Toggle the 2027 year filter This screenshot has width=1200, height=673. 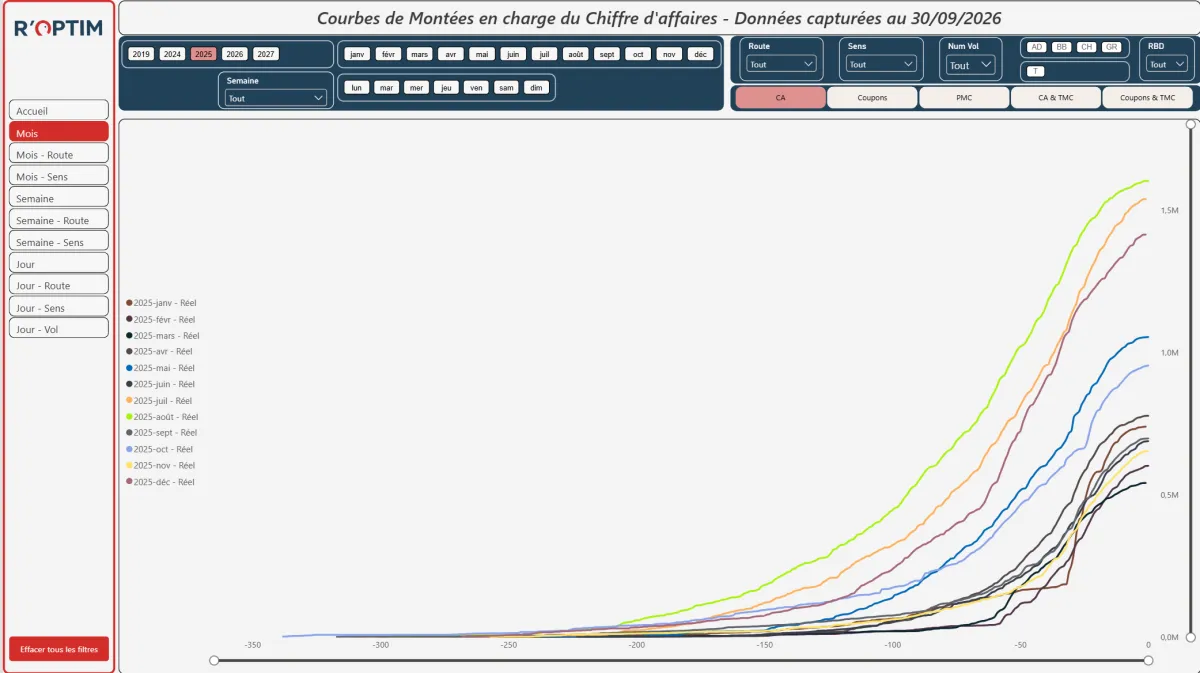click(x=266, y=54)
